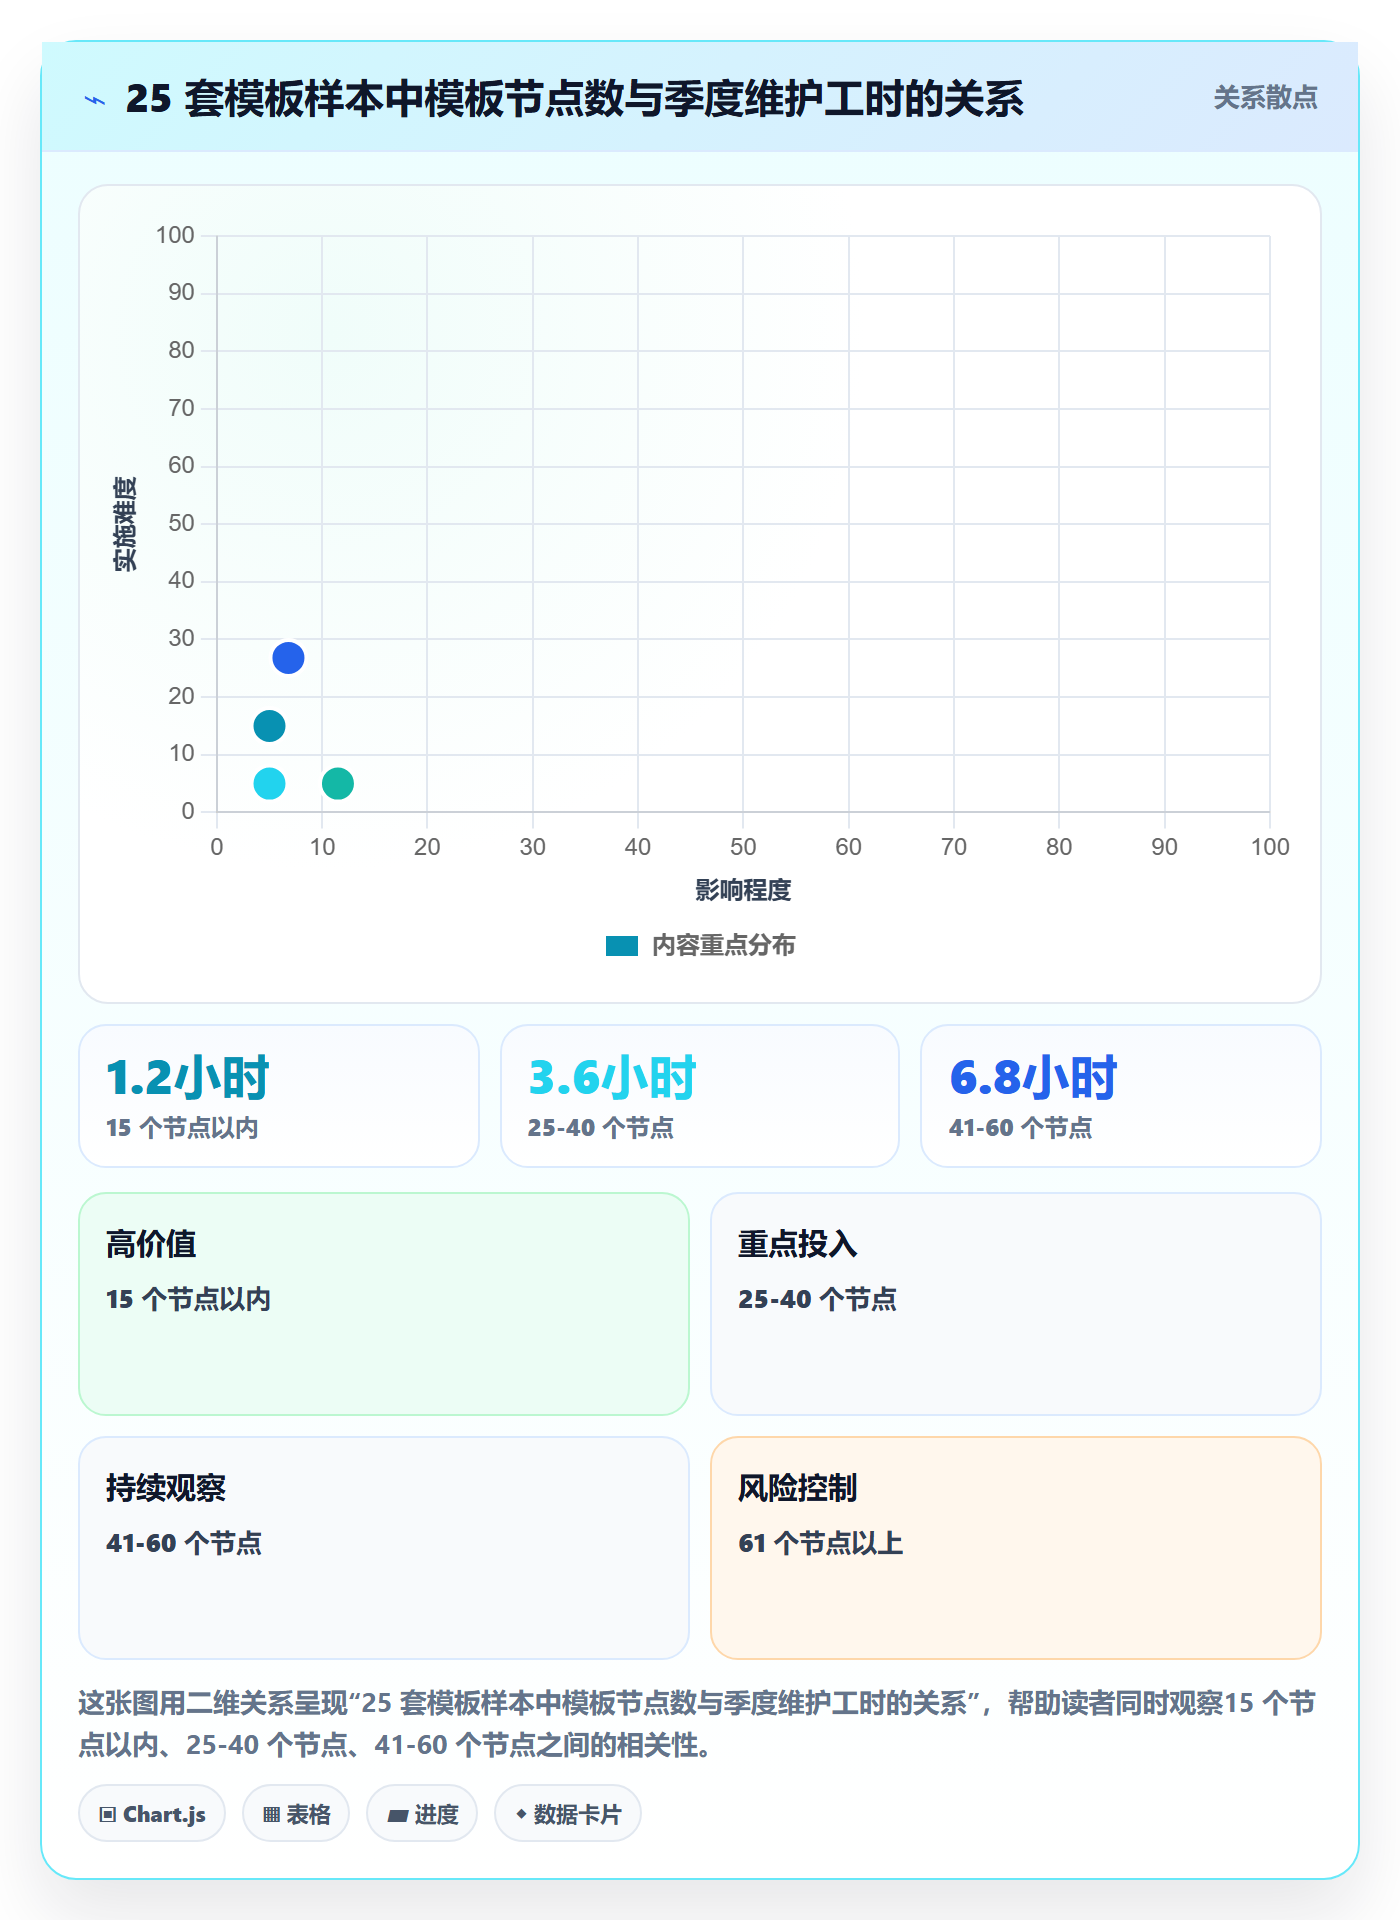Click the 影响程度 x-axis title
Image resolution: width=1400 pixels, height=1920 pixels.
coord(743,890)
